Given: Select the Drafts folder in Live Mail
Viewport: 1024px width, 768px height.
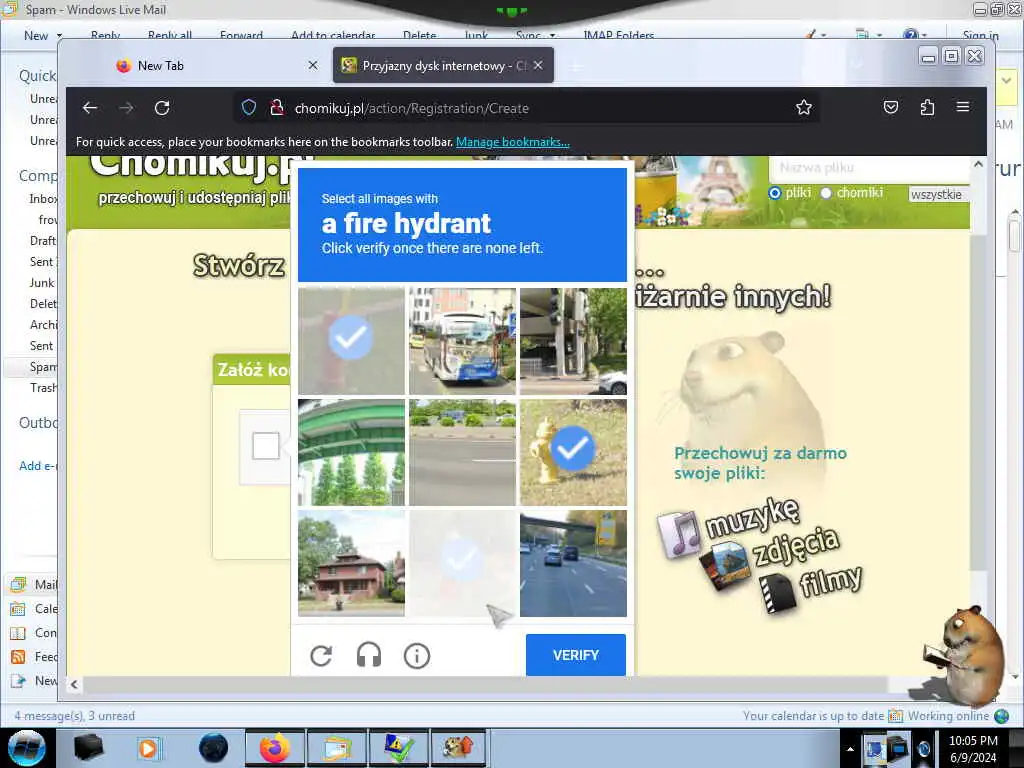Looking at the screenshot, I should pos(43,241).
